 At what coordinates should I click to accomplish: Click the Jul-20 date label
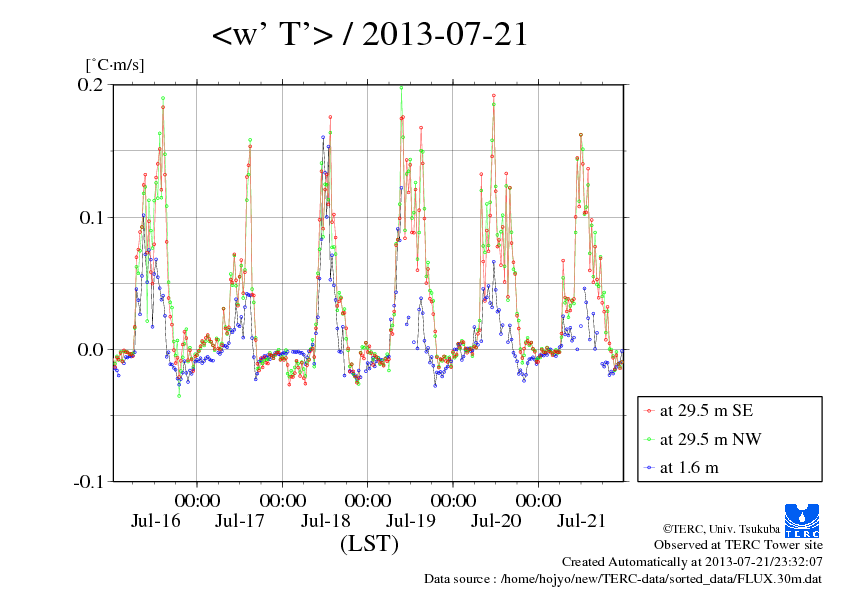pos(496,520)
